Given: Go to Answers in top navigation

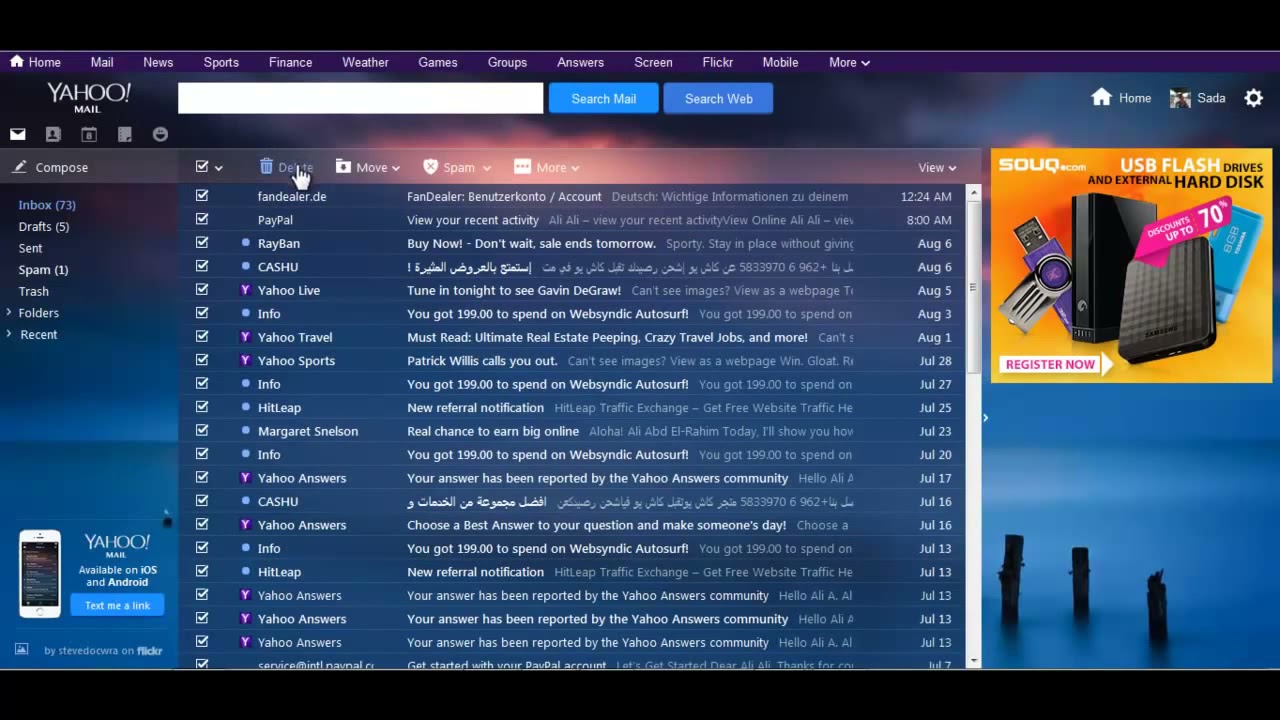Looking at the screenshot, I should point(580,62).
